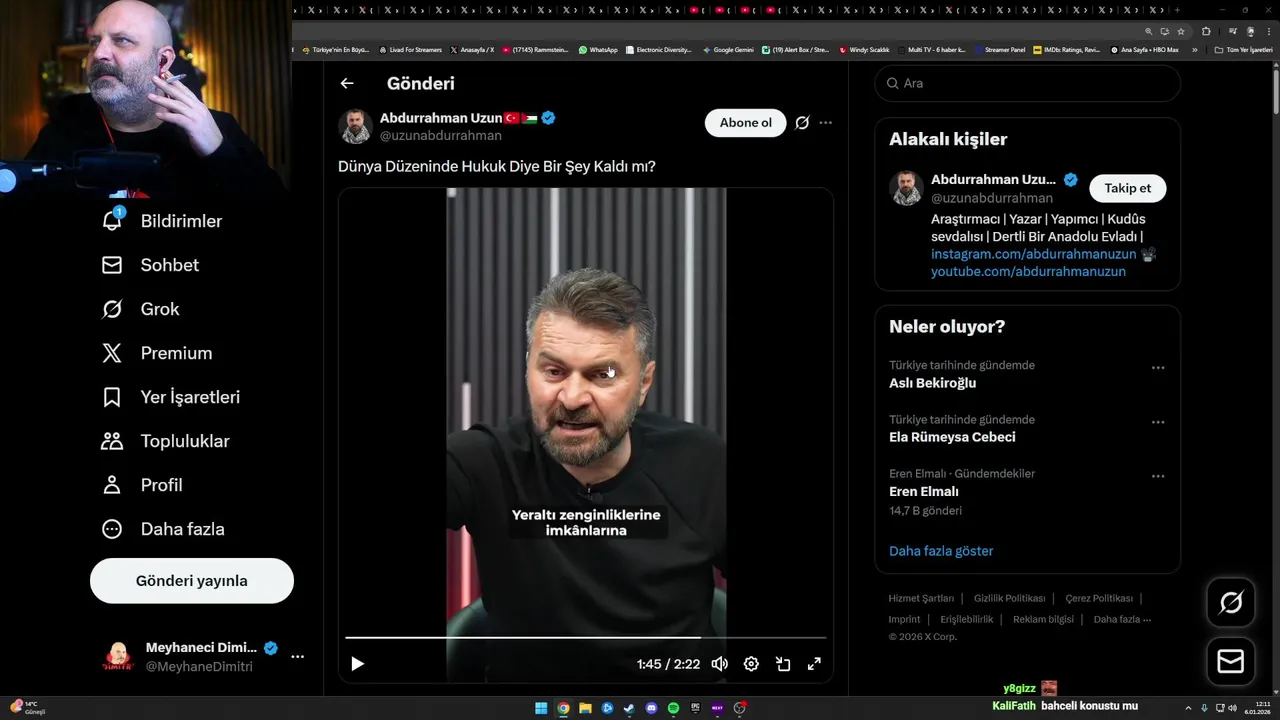This screenshot has width=1280, height=720.
Task: Enter fullscreen with the expand icon
Action: 814,664
